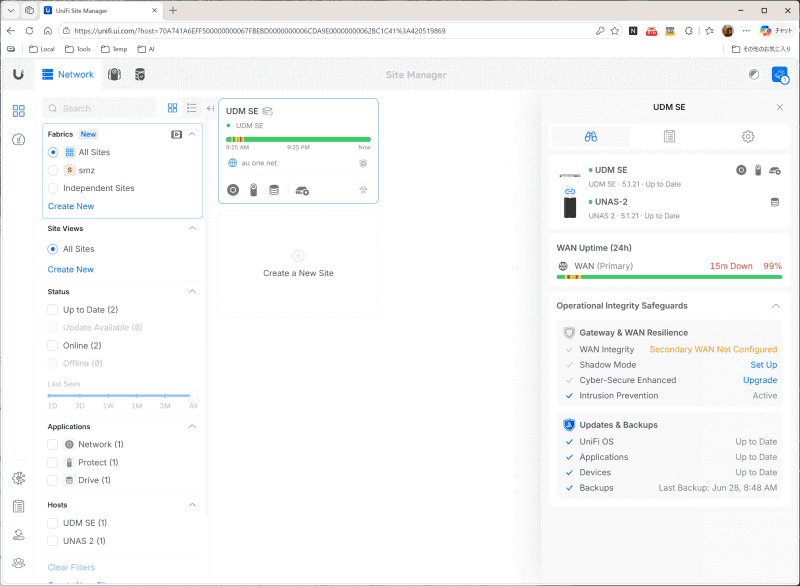The height and width of the screenshot is (586, 800).
Task: Open the Tools bookmarks folder
Action: click(78, 49)
